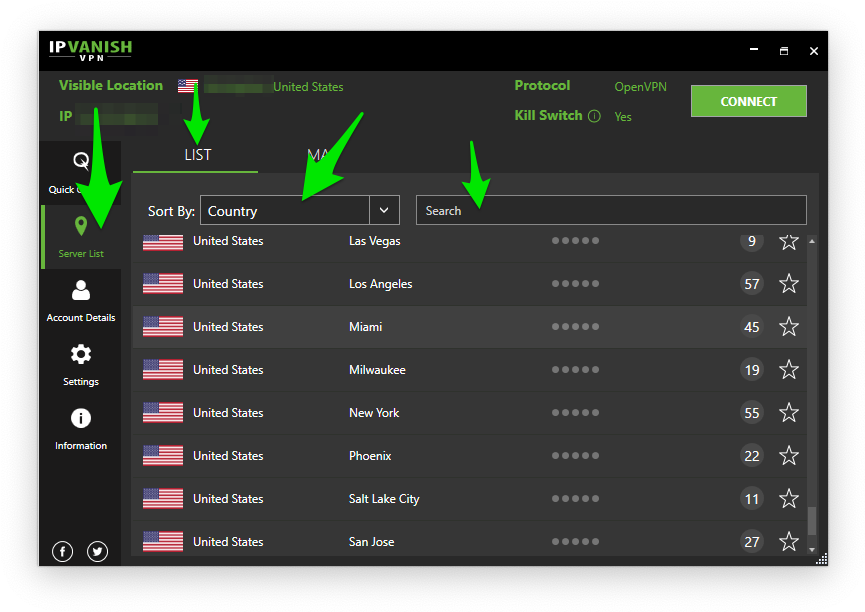Favorite the Miami server

[789, 327]
